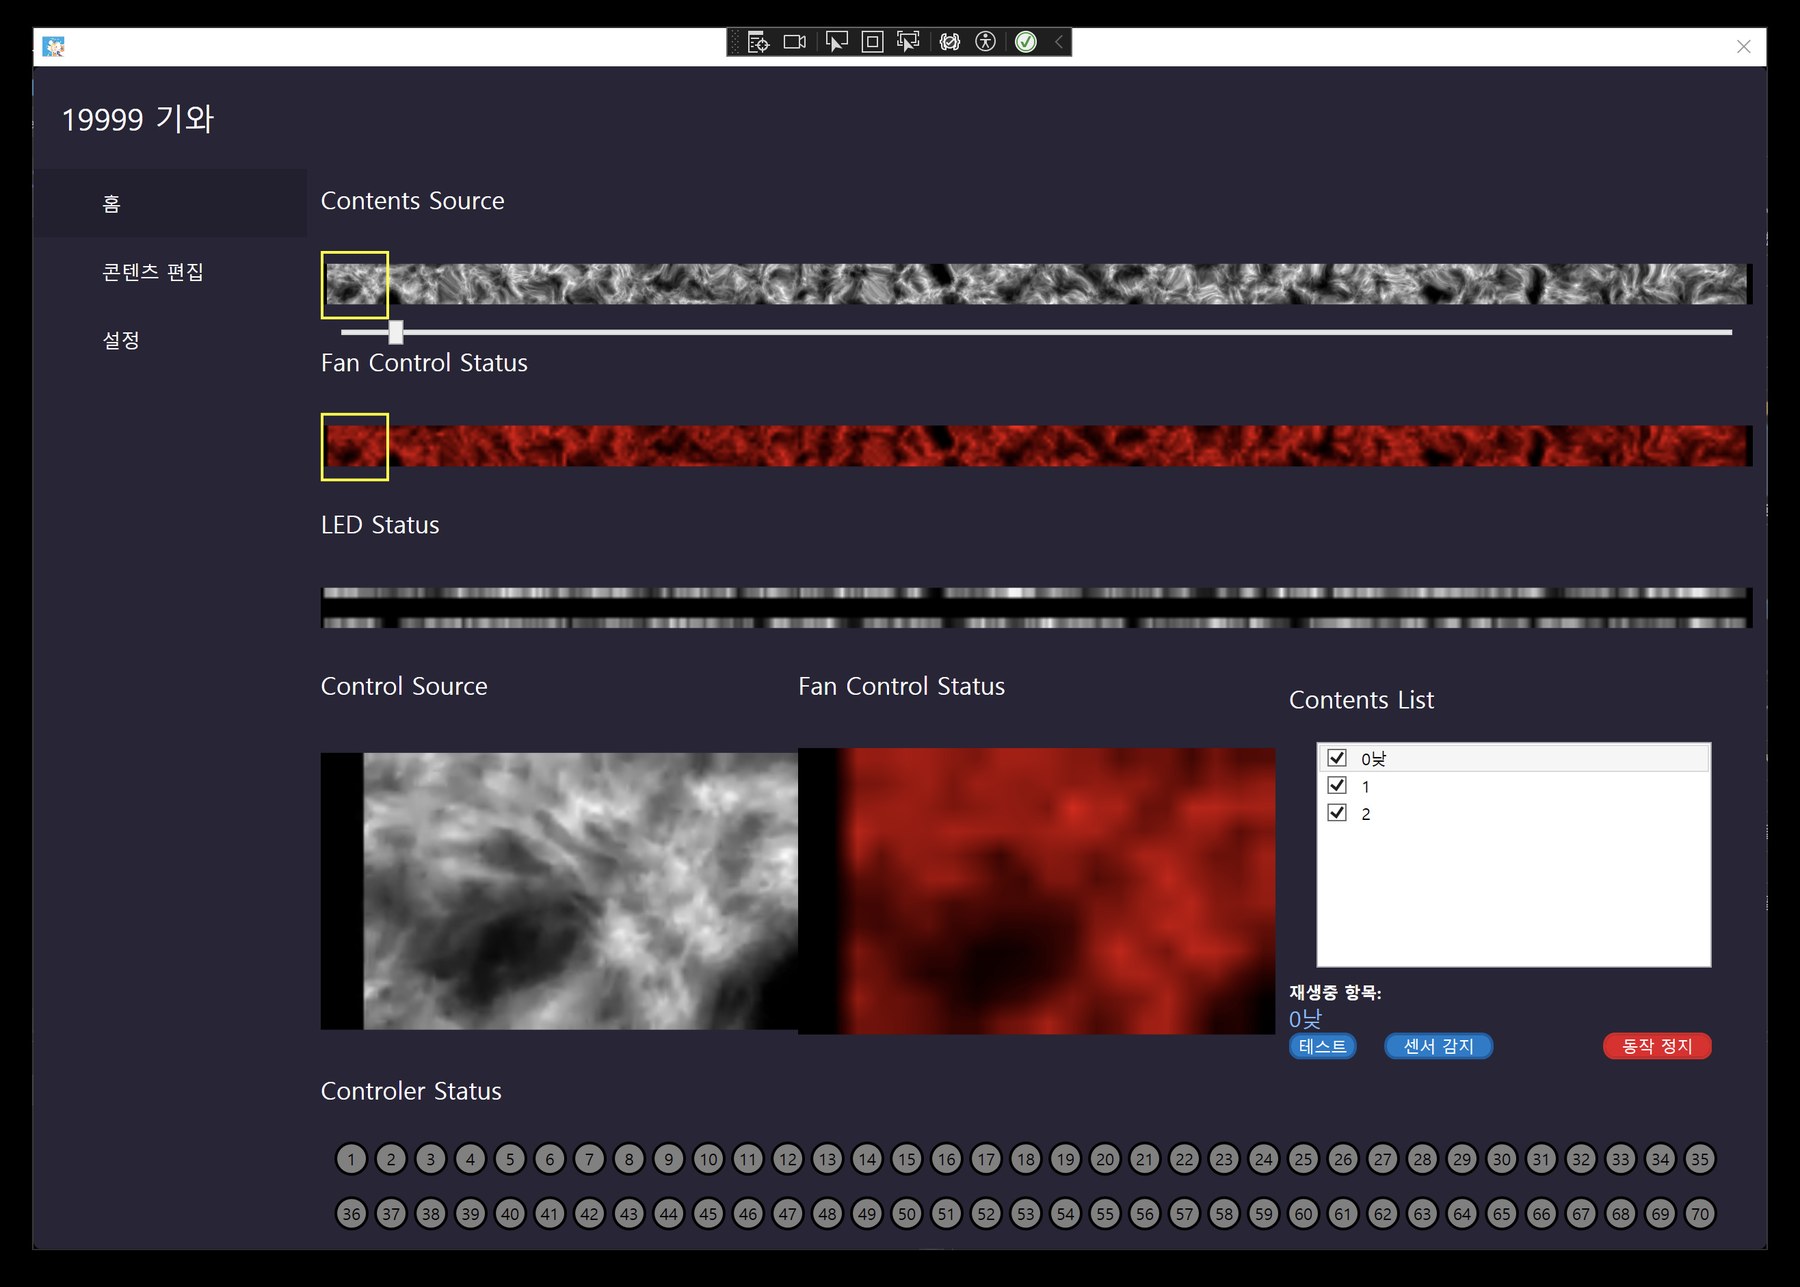Enable Track Focused Element icon
1800x1287 pixels.
tap(908, 42)
